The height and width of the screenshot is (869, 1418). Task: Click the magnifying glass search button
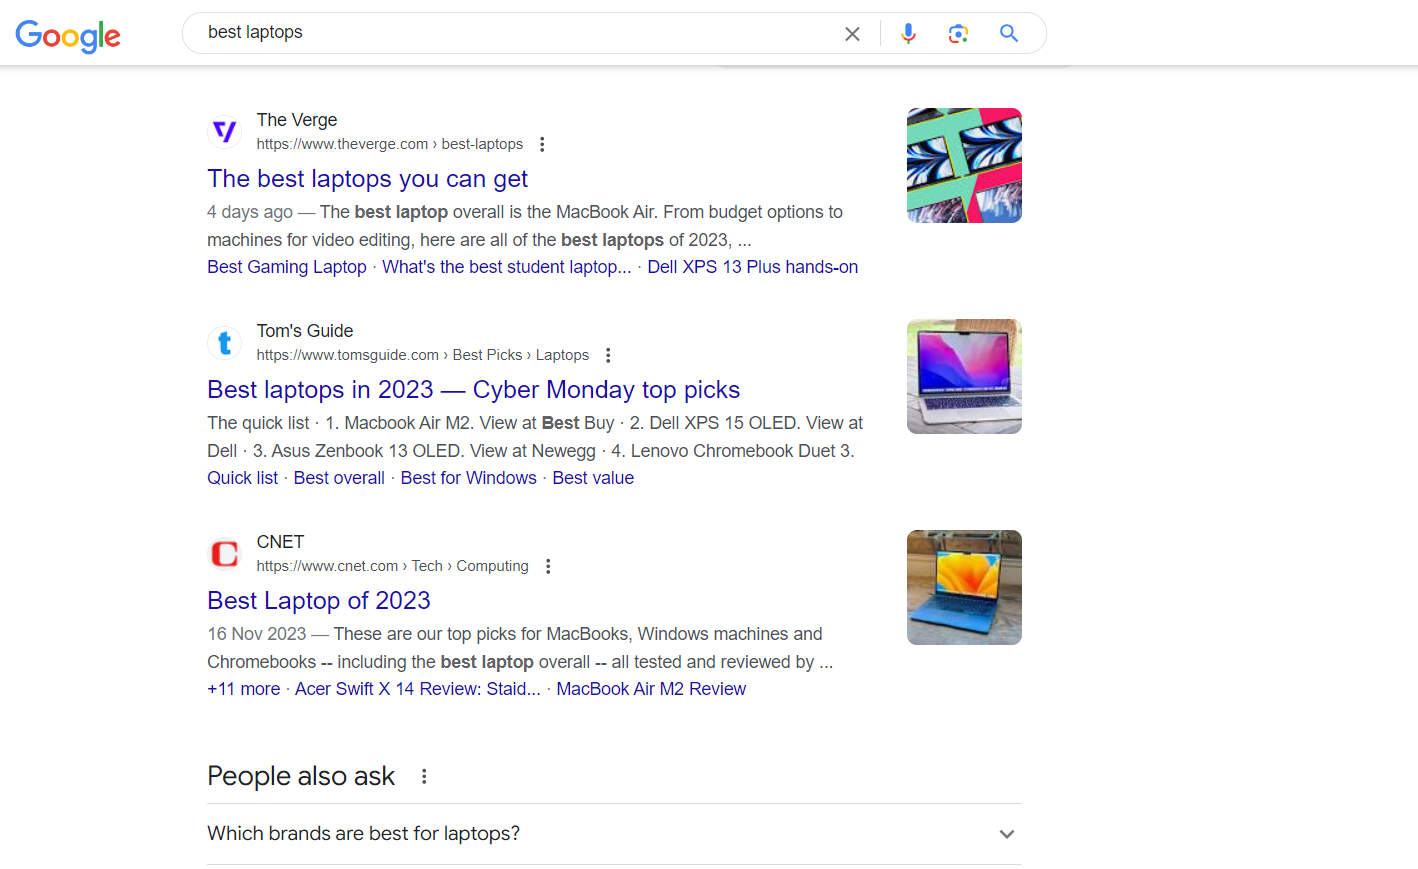pos(1009,33)
